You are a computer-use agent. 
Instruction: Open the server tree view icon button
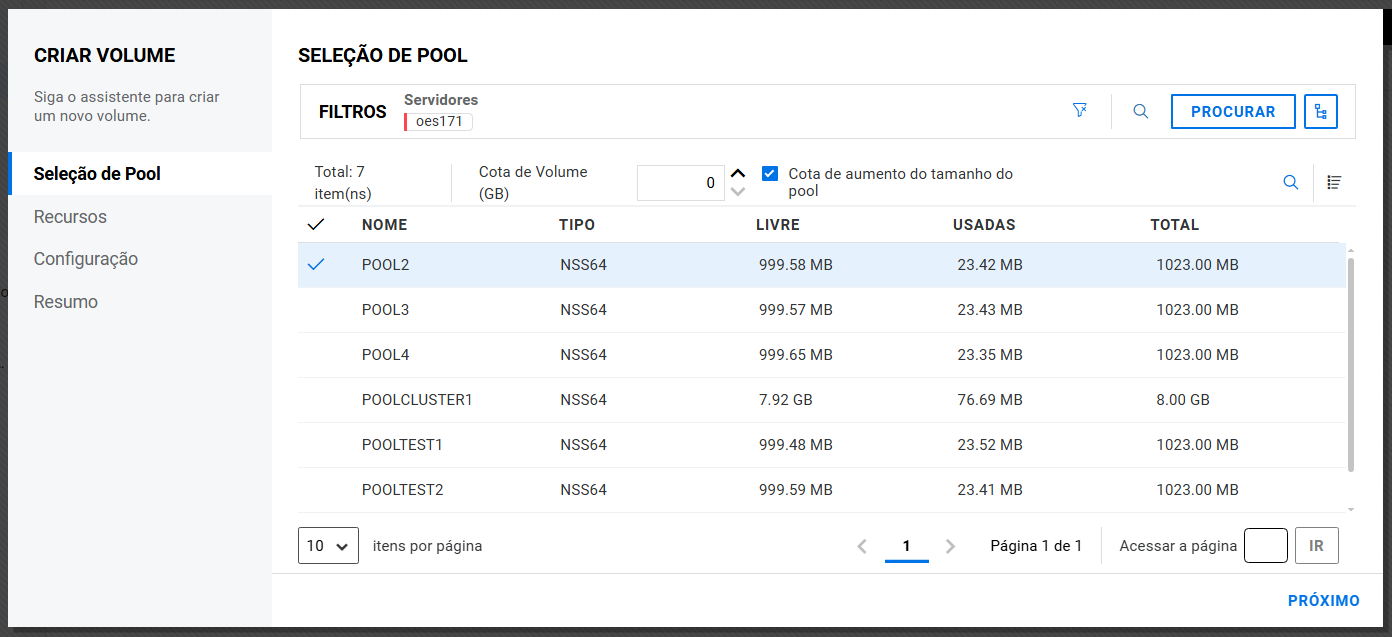click(x=1321, y=112)
